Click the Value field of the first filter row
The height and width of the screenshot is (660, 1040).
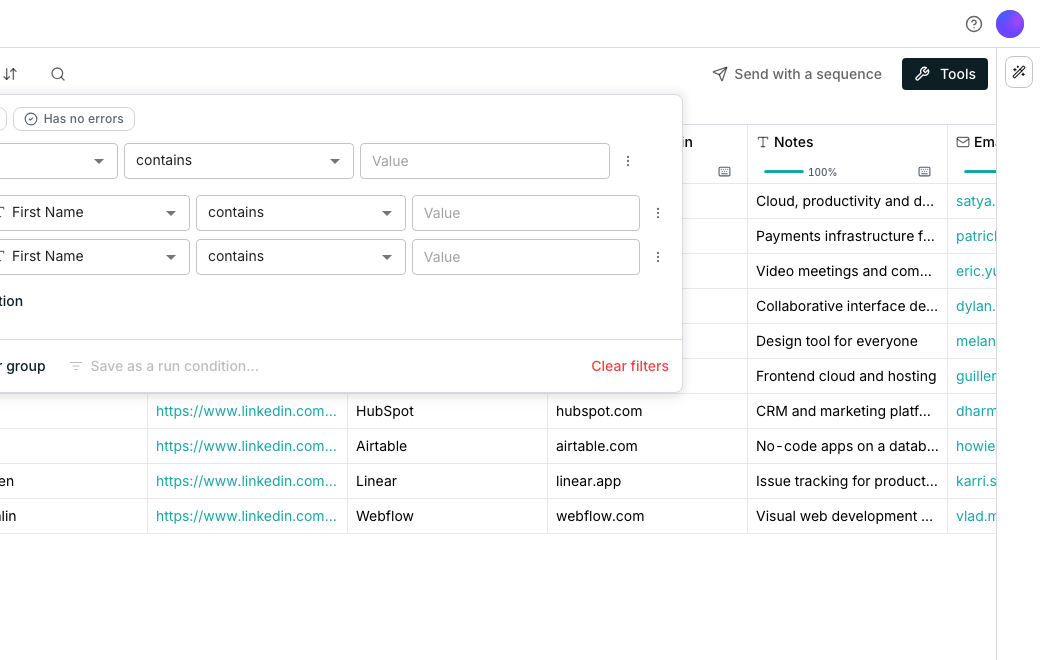click(x=485, y=161)
